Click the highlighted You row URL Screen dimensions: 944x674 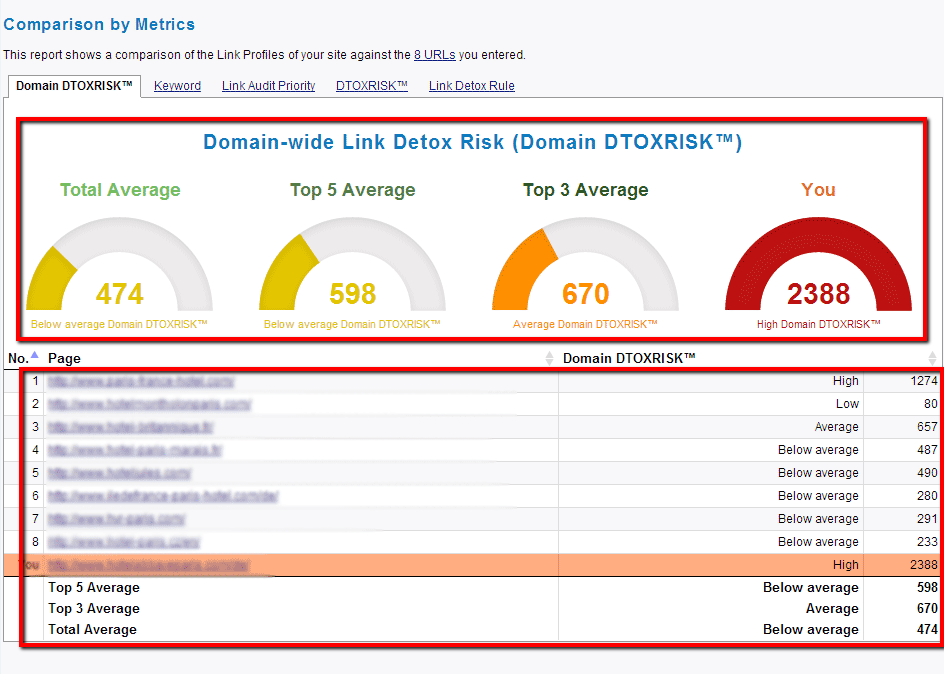click(149, 565)
